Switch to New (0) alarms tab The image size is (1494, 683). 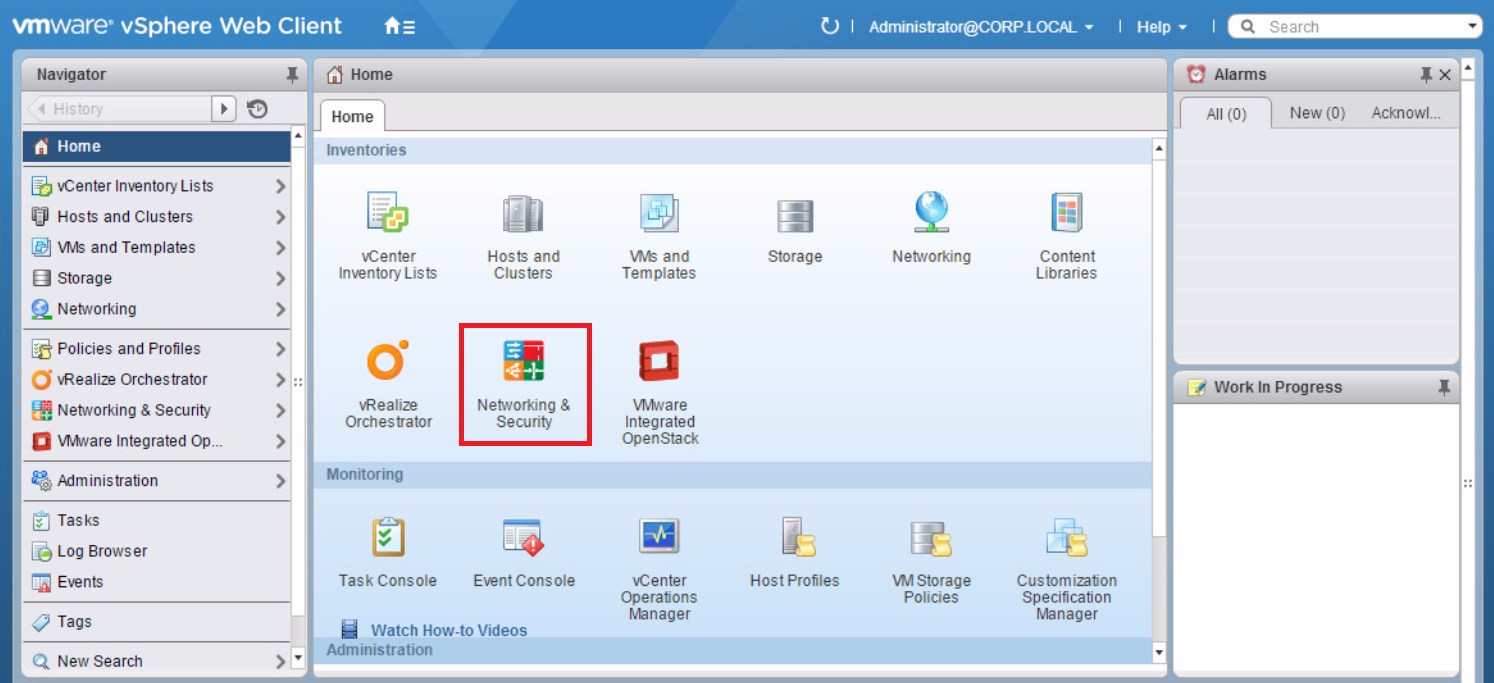click(1317, 113)
